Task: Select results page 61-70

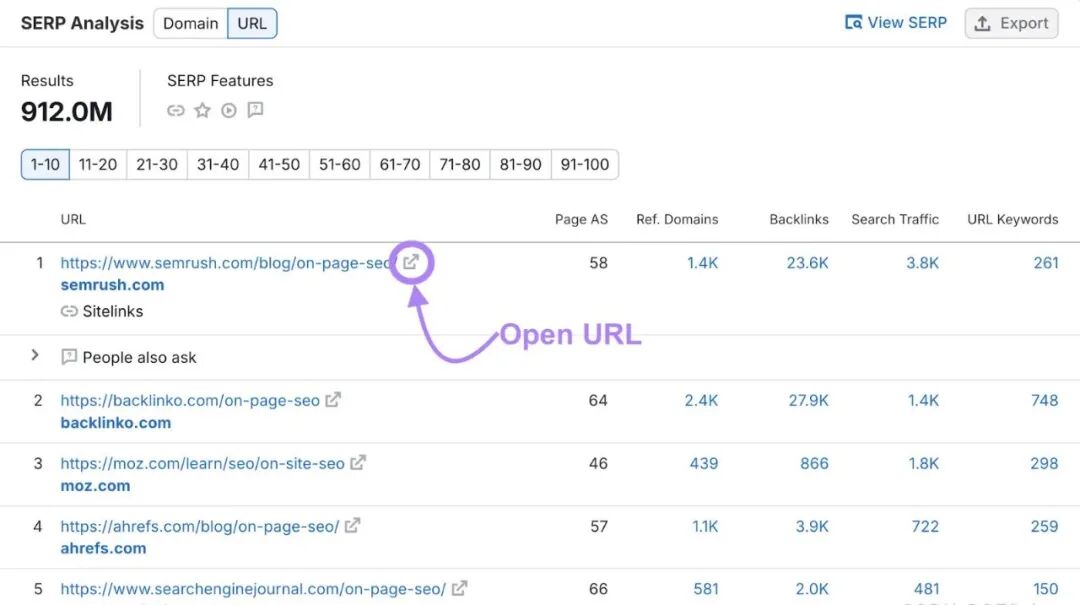Action: (399, 165)
